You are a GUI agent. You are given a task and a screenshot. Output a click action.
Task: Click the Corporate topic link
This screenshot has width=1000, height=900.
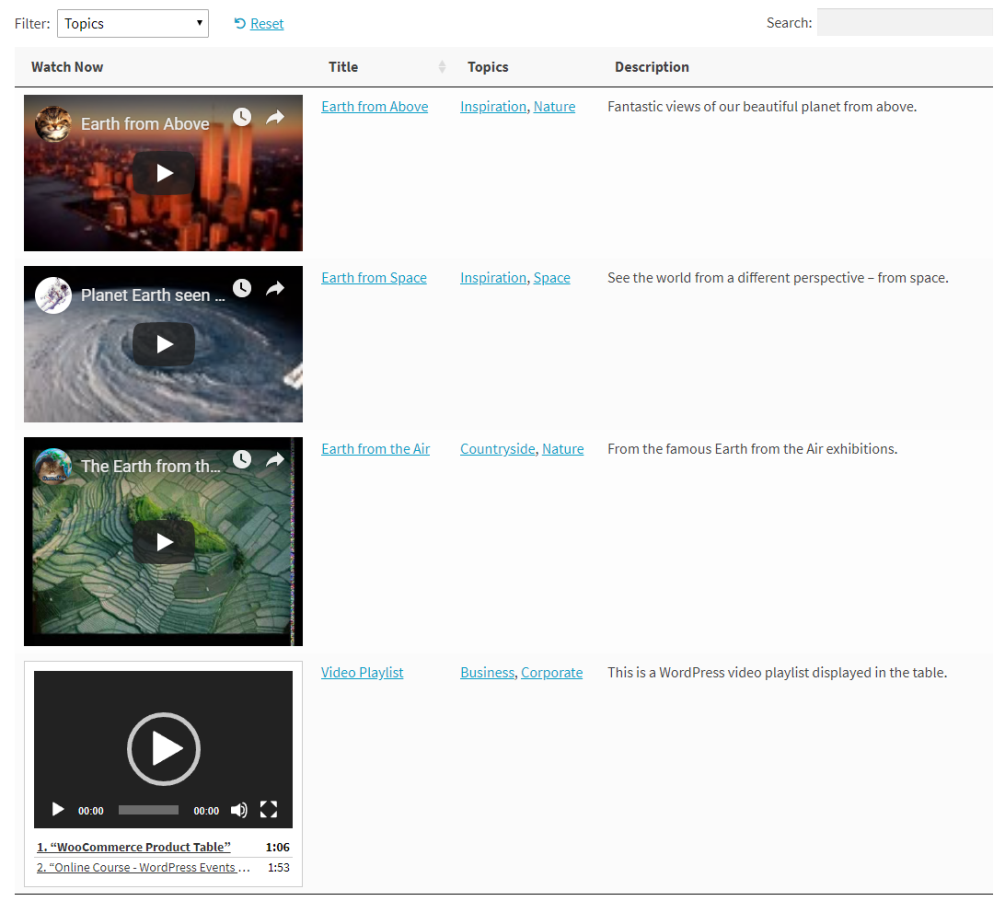point(551,673)
